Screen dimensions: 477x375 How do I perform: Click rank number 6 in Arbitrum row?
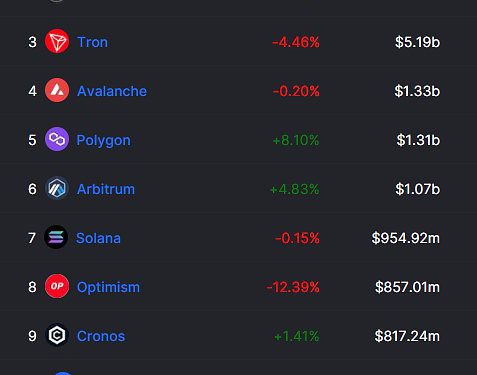coord(32,189)
